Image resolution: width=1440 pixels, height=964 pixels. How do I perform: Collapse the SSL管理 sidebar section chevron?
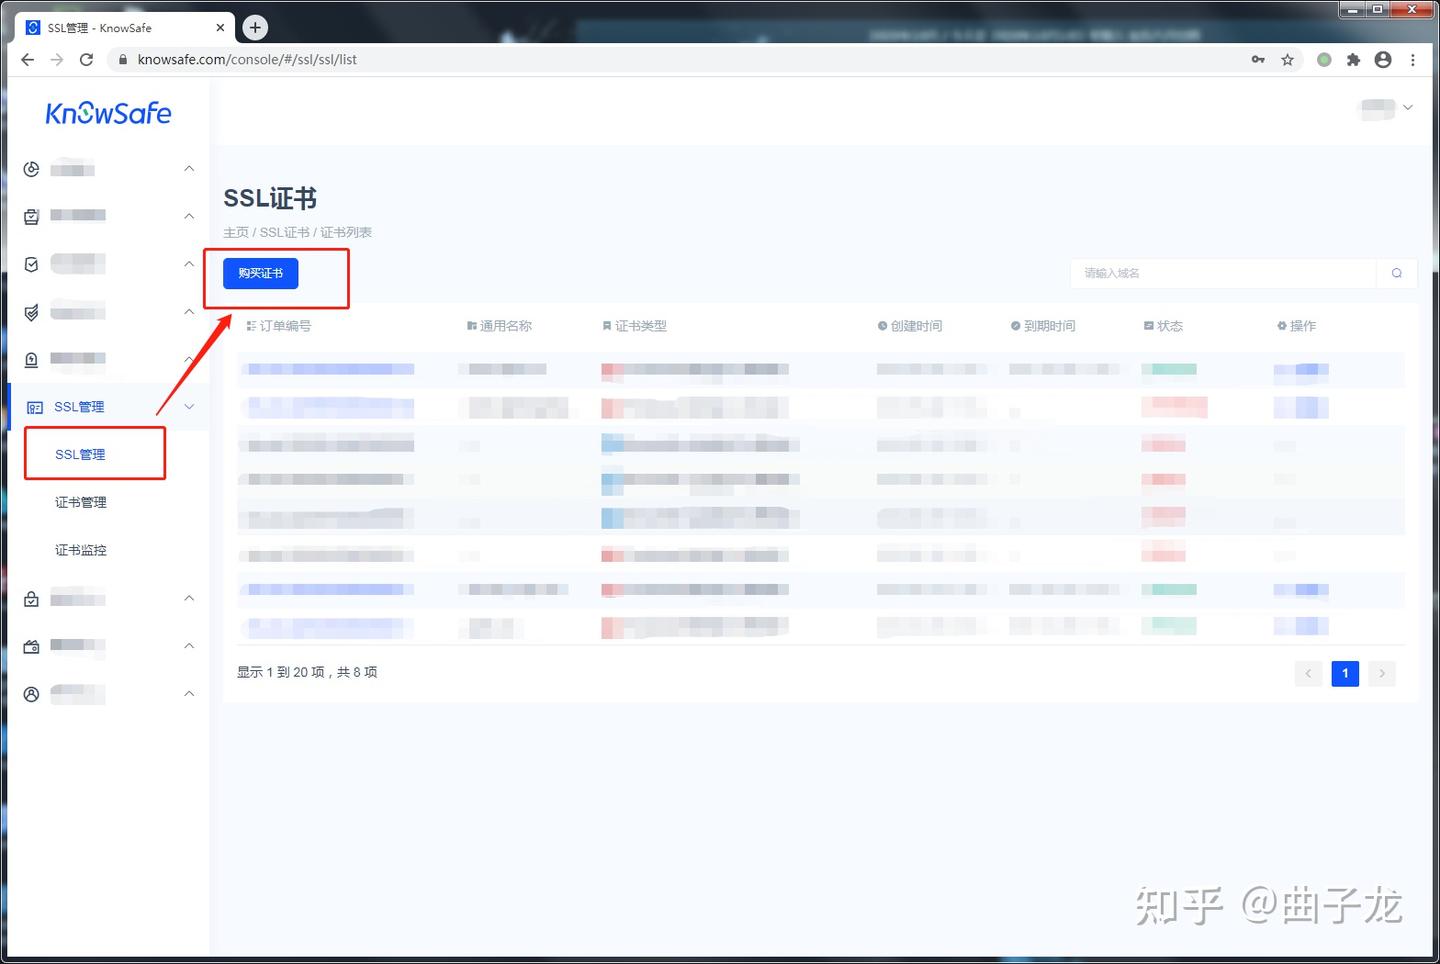coord(189,407)
